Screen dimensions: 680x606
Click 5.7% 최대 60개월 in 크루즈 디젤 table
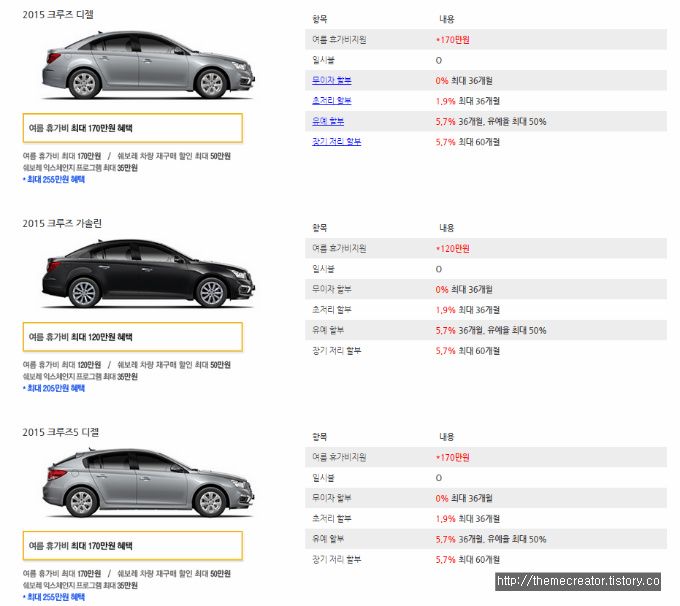point(468,141)
